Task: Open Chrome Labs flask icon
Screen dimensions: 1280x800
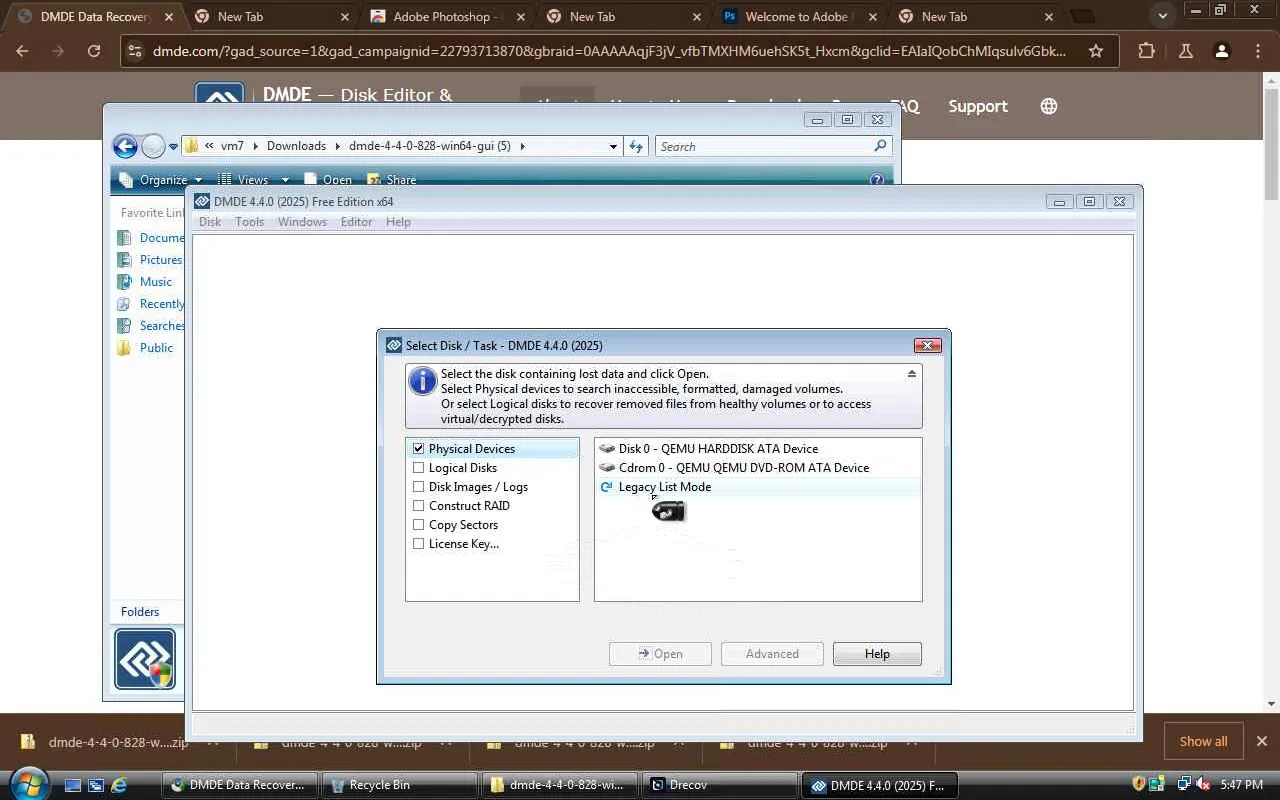Action: (1186, 51)
